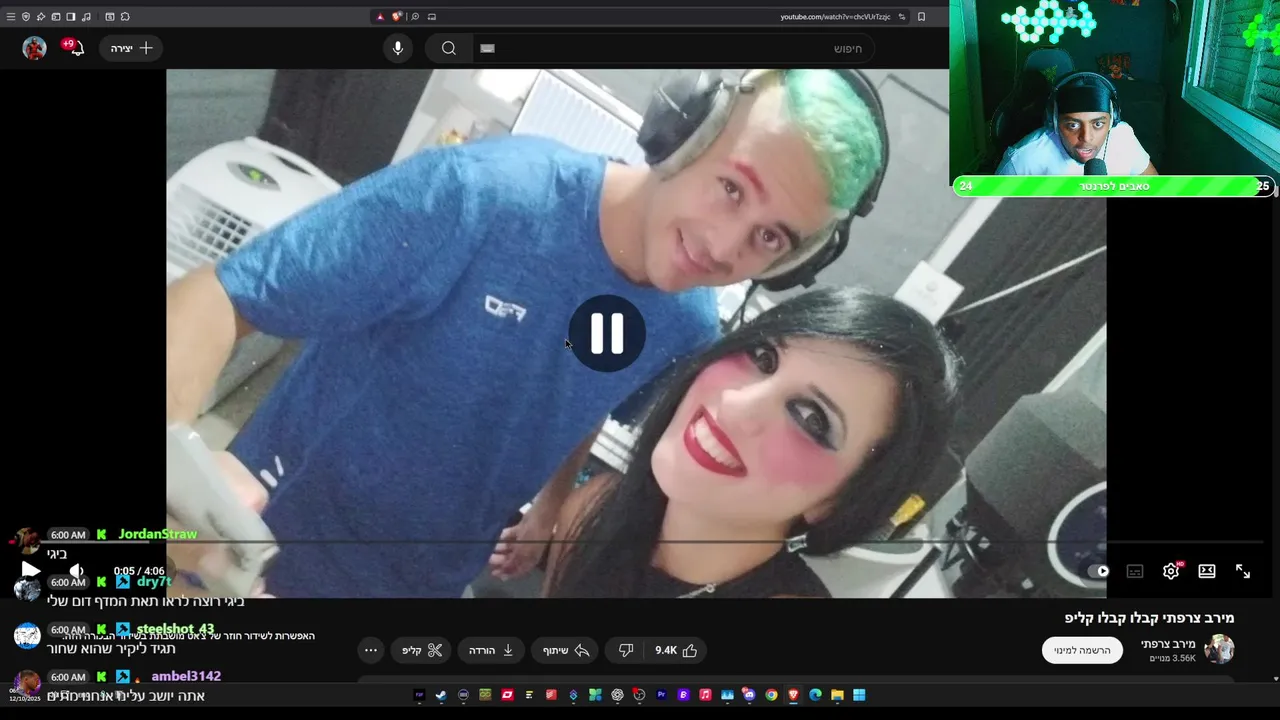This screenshot has height=720, width=1280.
Task: Share the video with the שיתוף button
Action: [x=566, y=650]
